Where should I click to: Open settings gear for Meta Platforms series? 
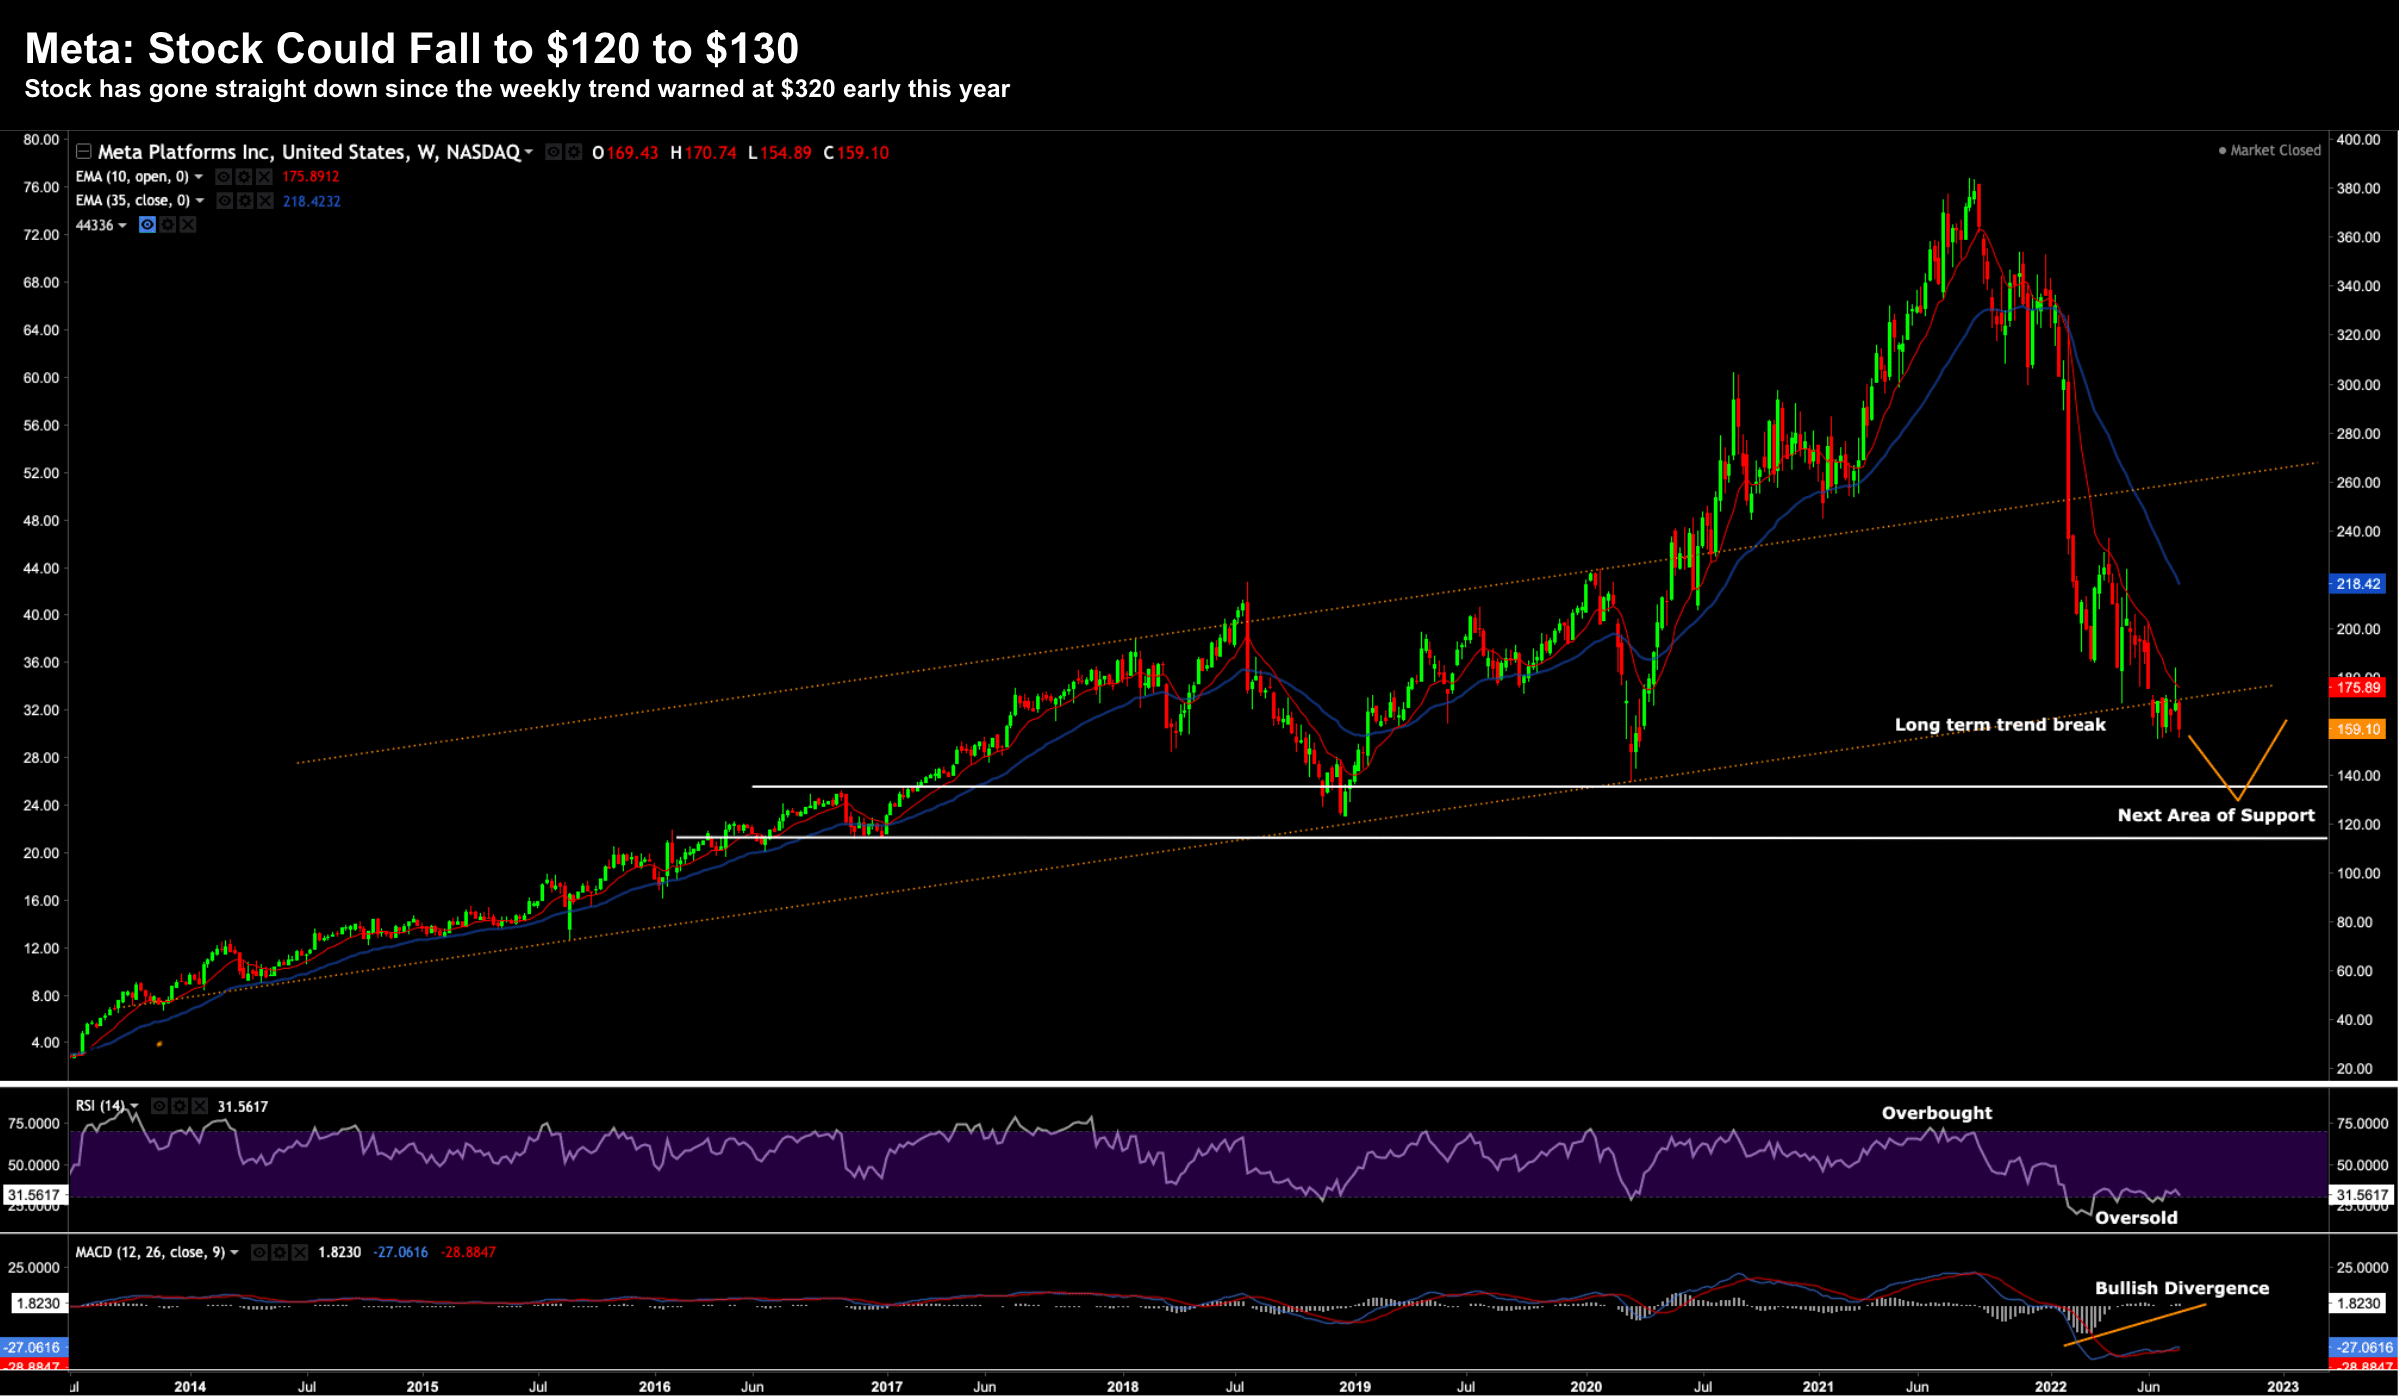[x=573, y=152]
